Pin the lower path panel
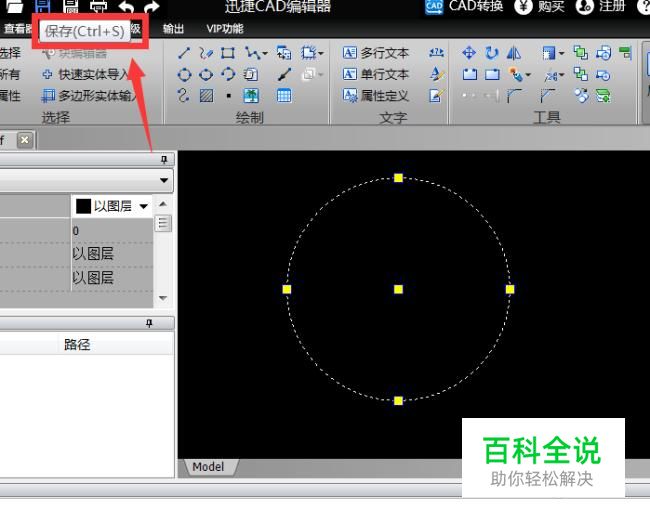Viewport: 650px width, 522px height. click(149, 323)
